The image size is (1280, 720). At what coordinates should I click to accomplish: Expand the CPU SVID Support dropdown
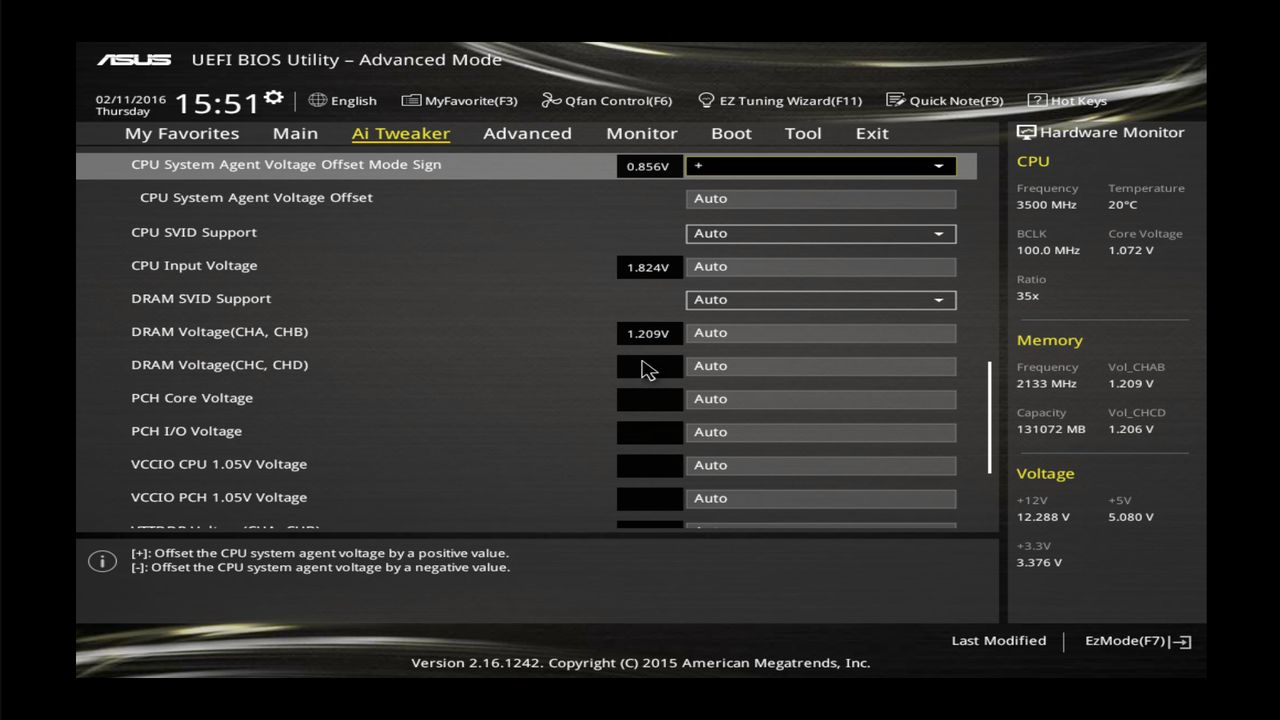pyautogui.click(x=821, y=233)
